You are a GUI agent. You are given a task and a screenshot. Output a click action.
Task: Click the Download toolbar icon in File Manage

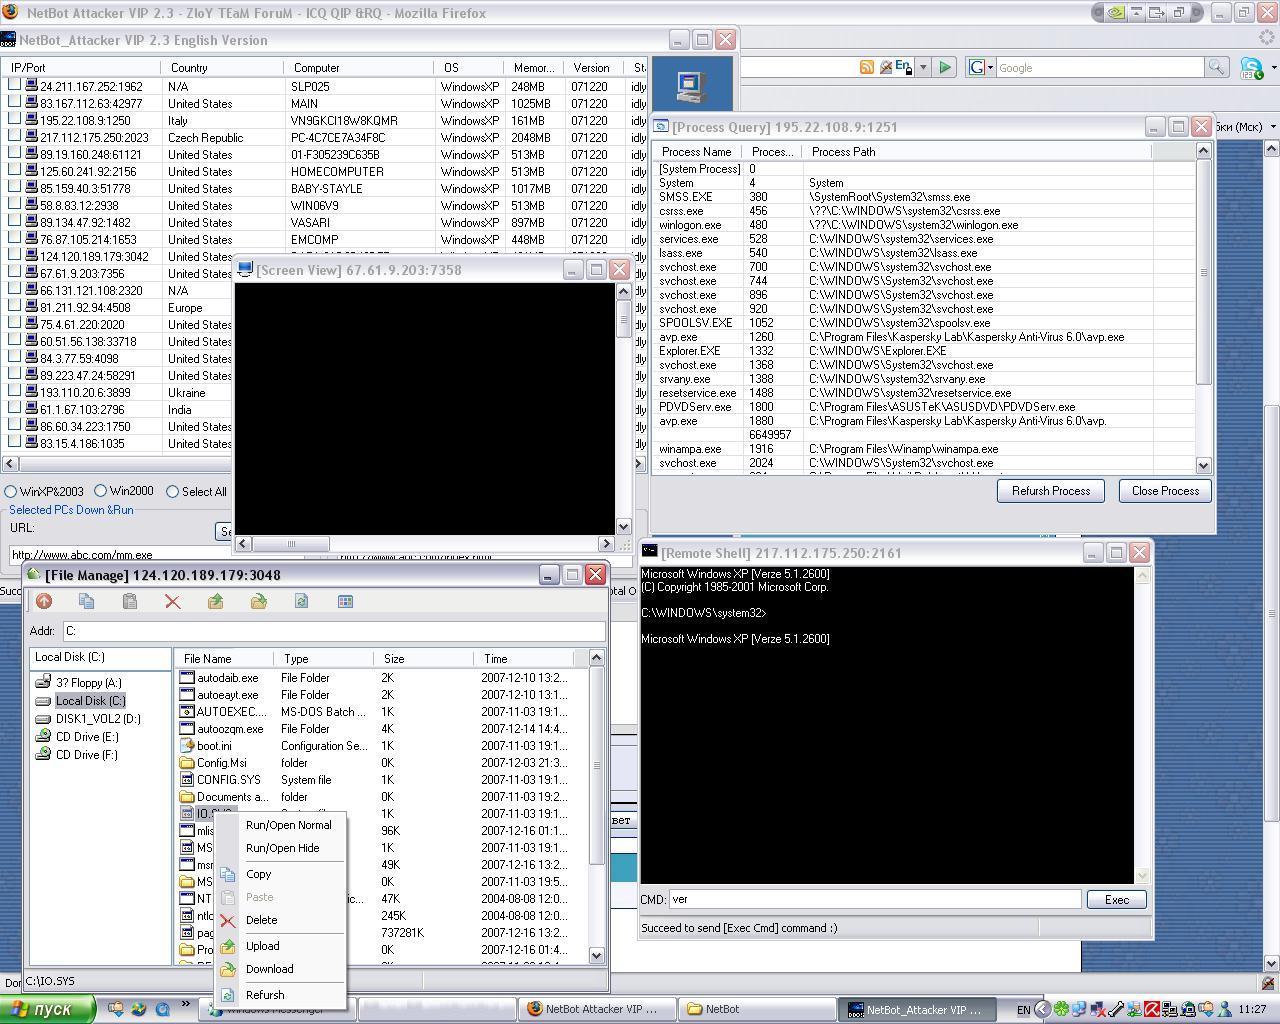(x=259, y=601)
